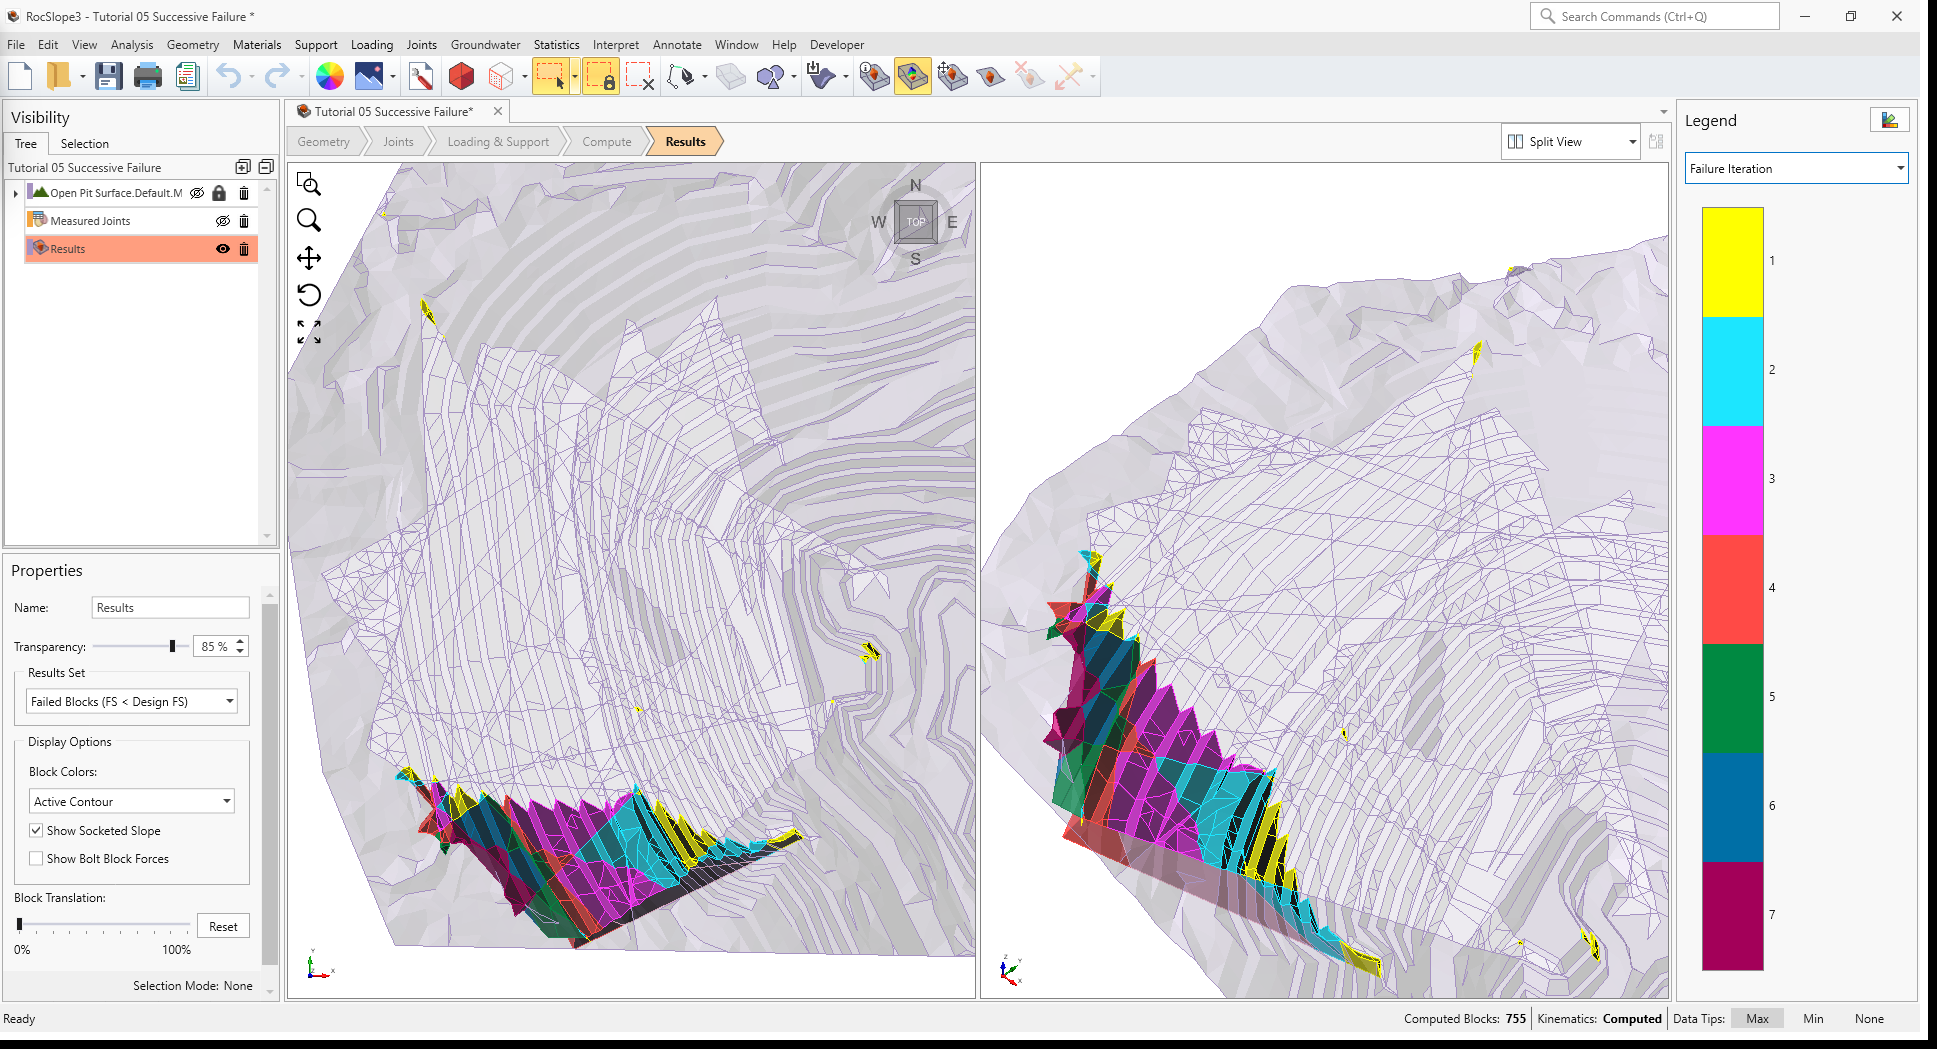
Task: Delete the Measured Joints layer
Action: pyautogui.click(x=244, y=221)
